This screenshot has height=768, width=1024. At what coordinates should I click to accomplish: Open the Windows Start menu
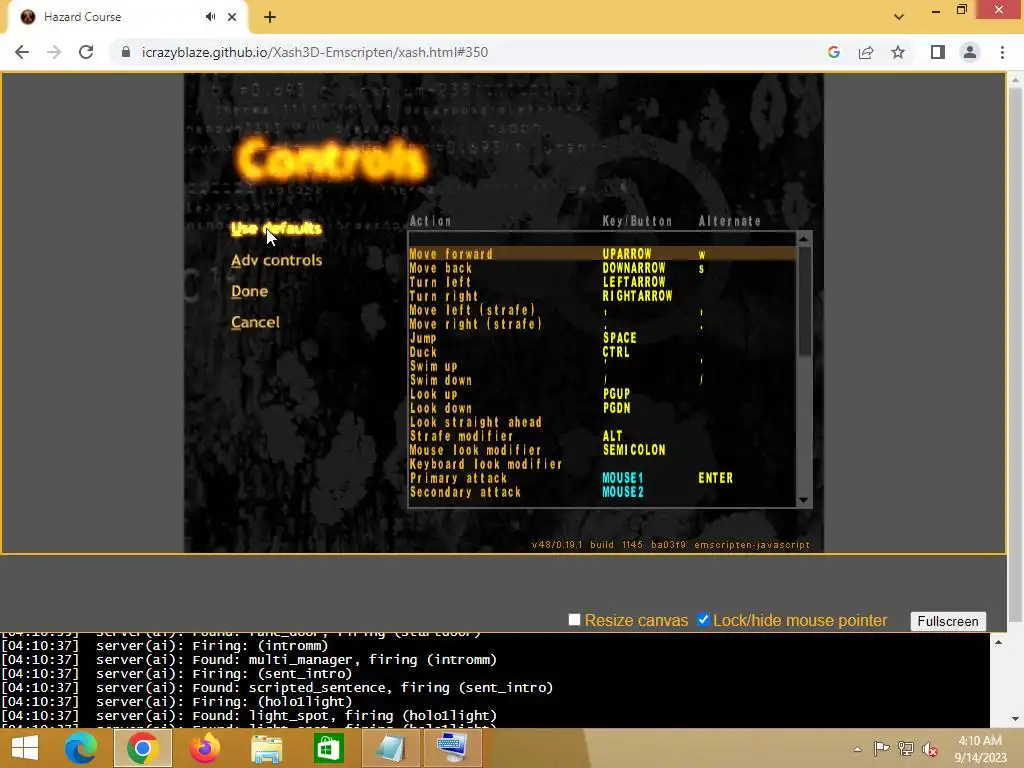(x=25, y=748)
